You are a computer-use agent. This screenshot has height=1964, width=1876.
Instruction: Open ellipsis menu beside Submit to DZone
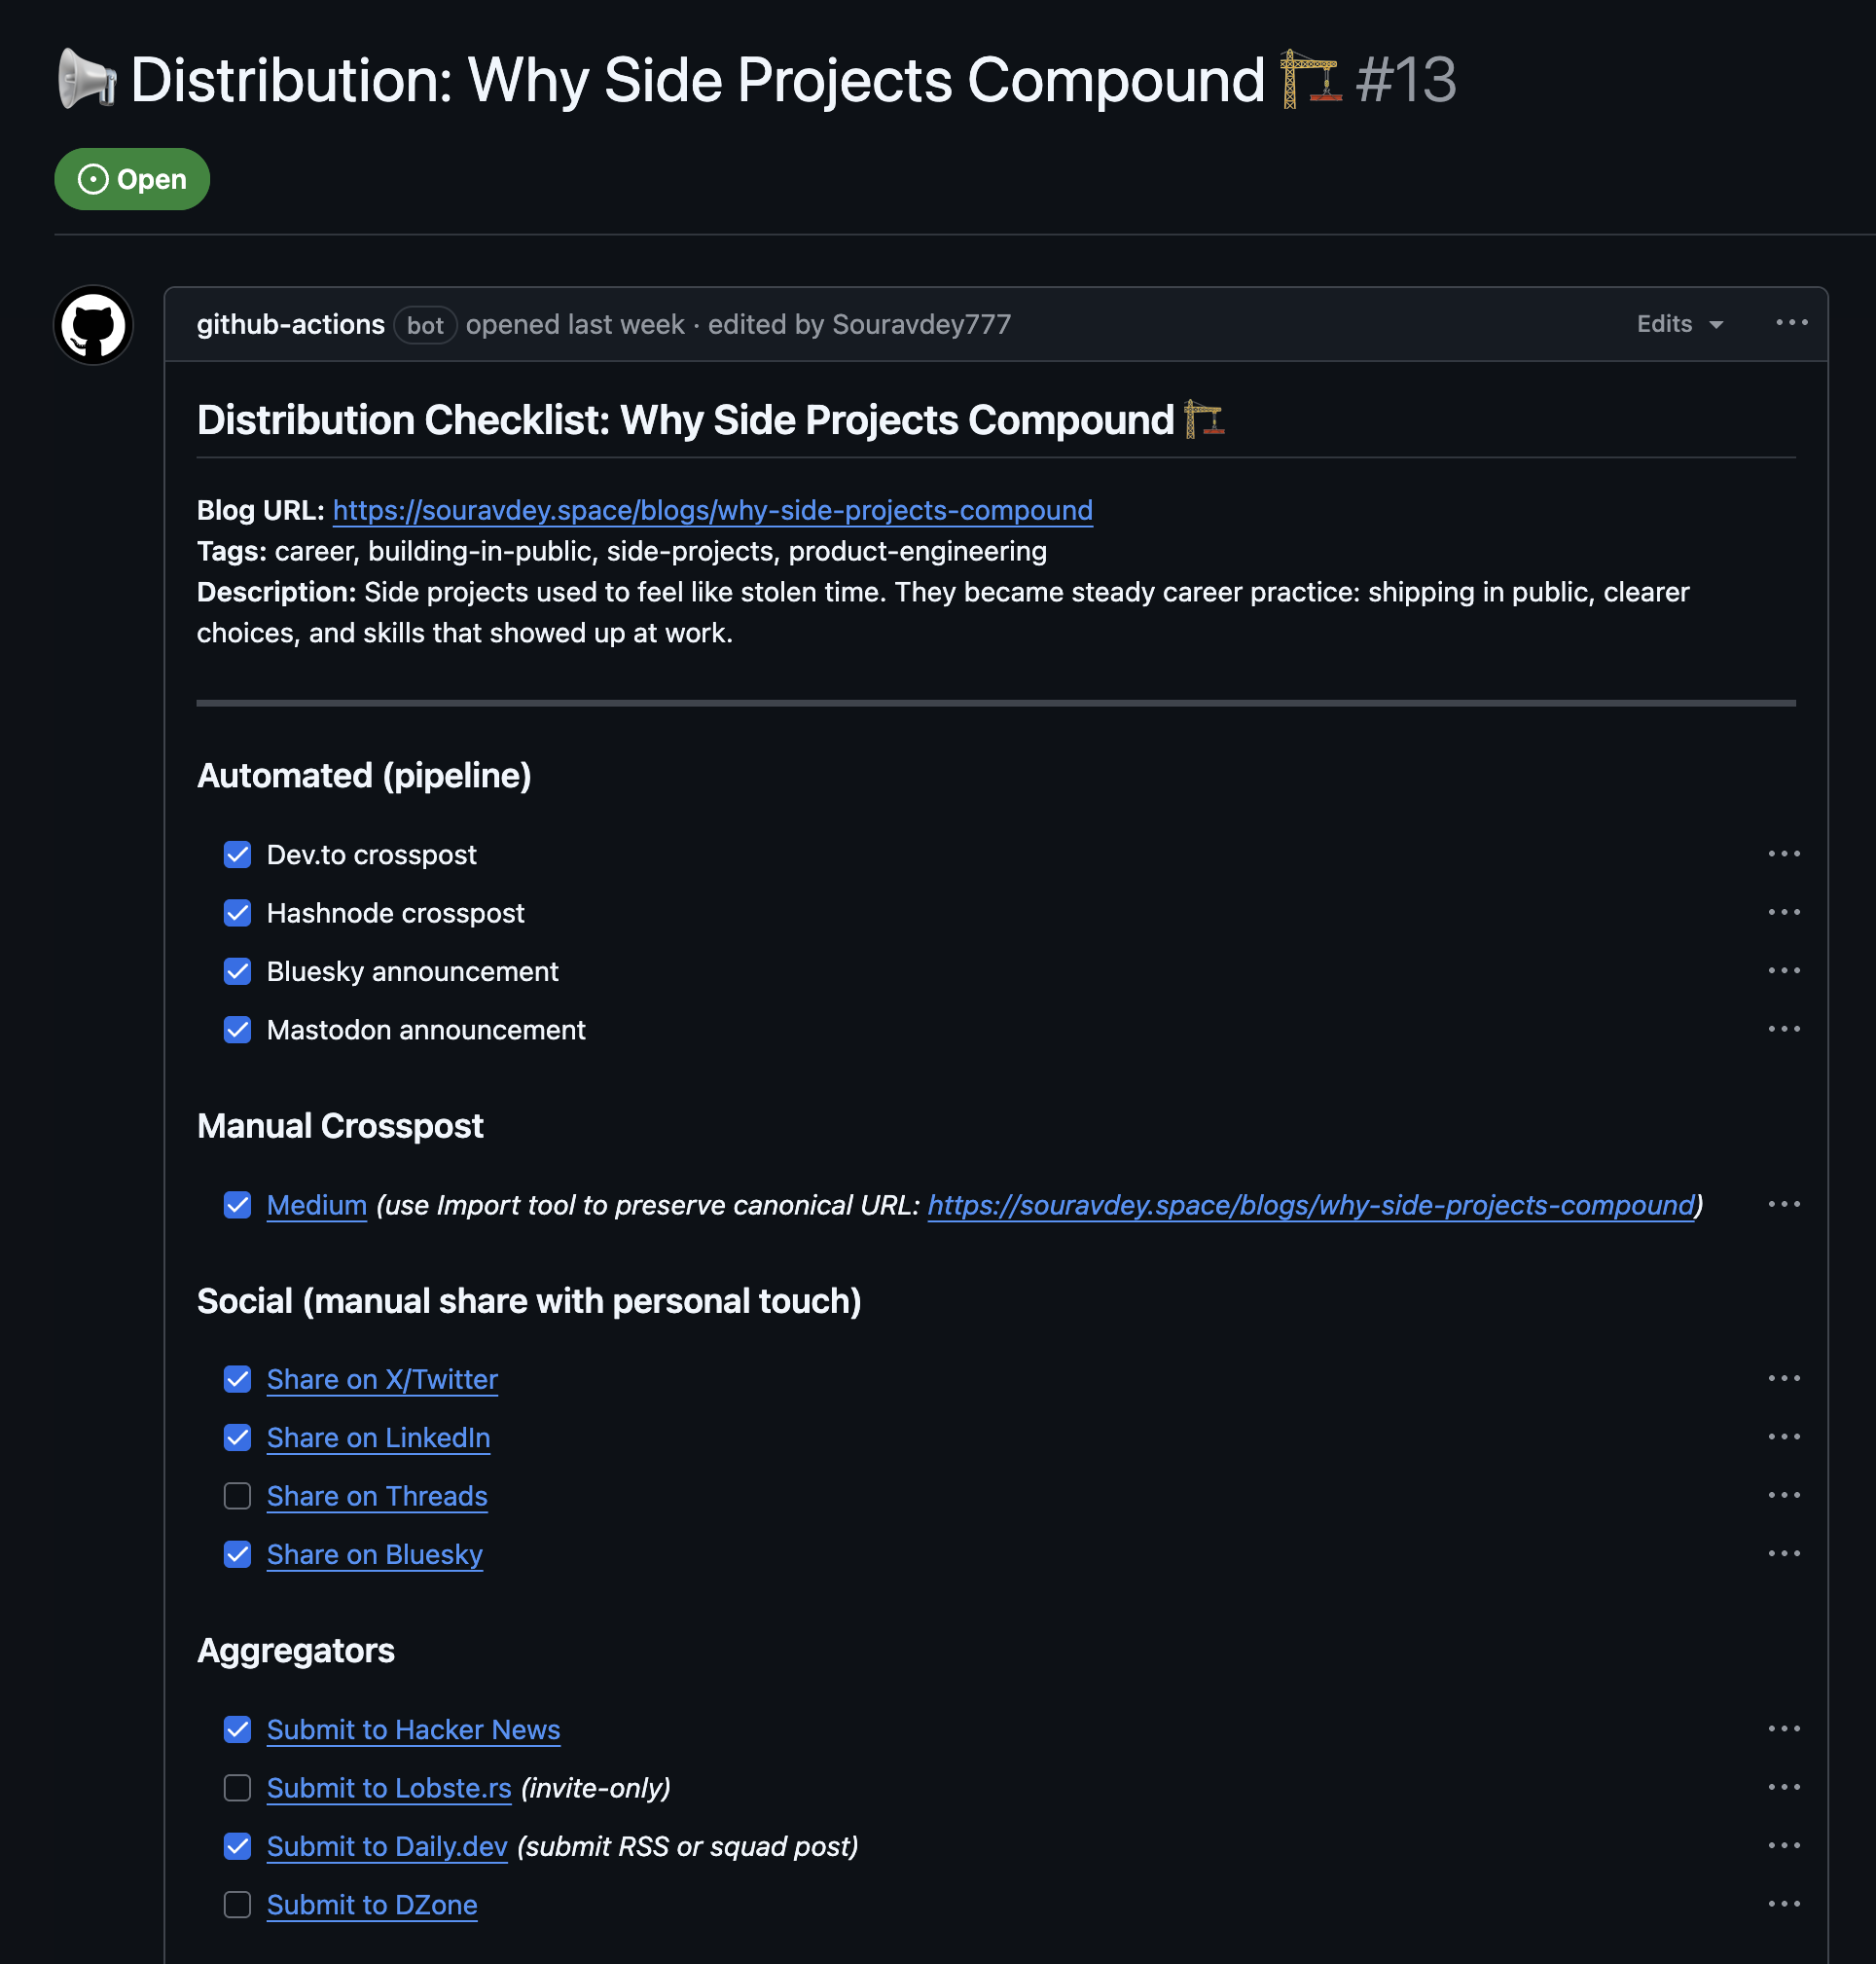pyautogui.click(x=1783, y=1904)
